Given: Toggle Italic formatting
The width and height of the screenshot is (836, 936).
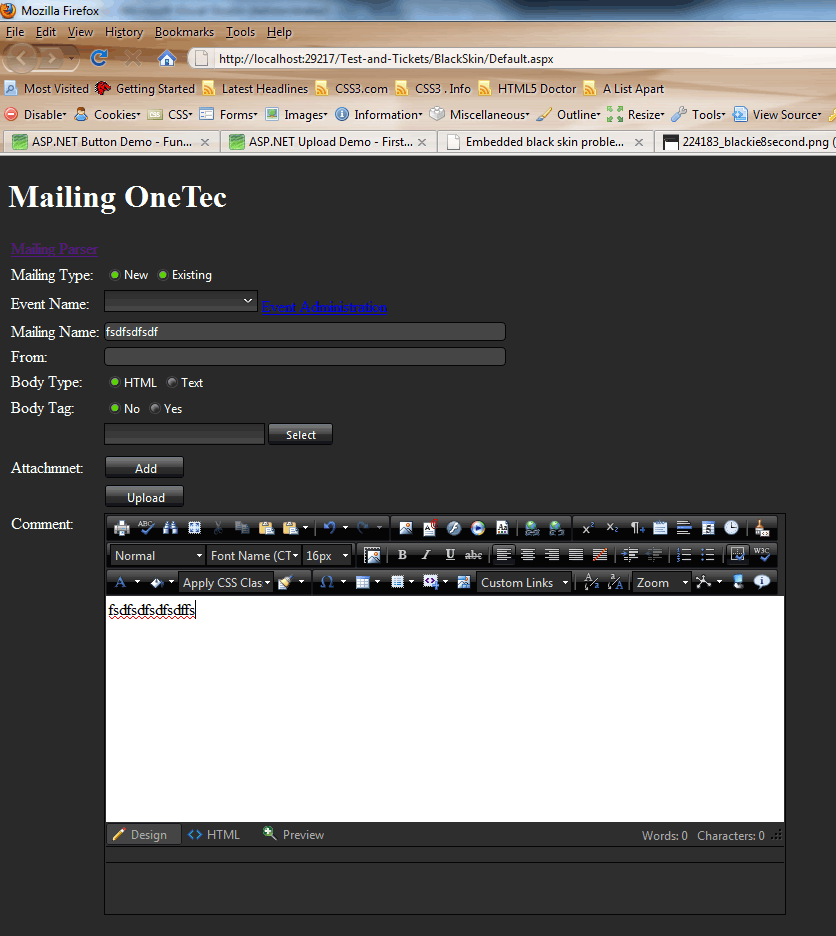Looking at the screenshot, I should tap(426, 555).
